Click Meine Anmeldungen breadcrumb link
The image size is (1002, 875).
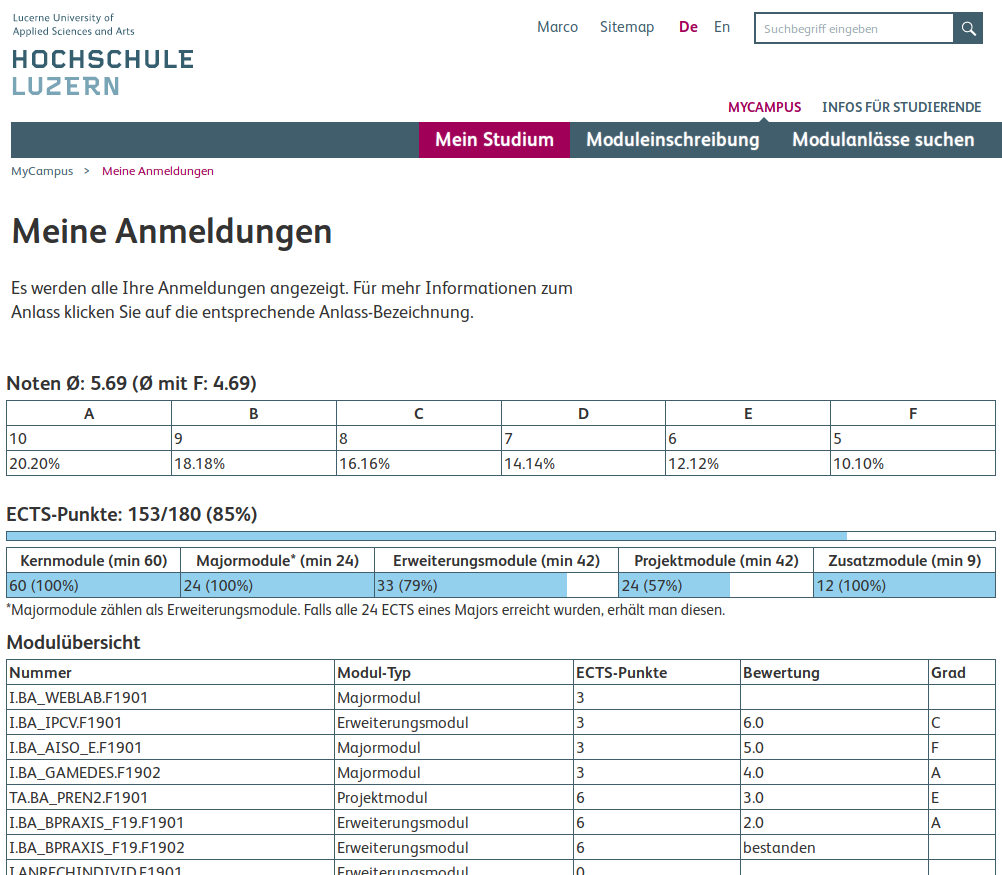[x=158, y=171]
